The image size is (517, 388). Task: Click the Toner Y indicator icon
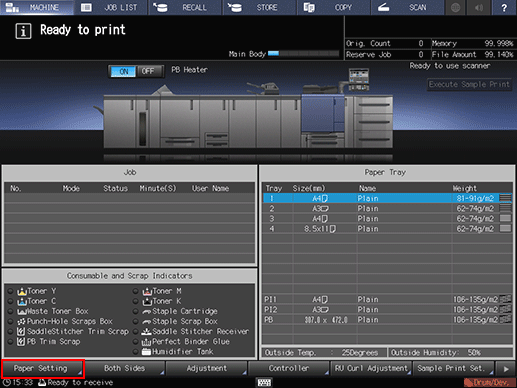coord(22,291)
